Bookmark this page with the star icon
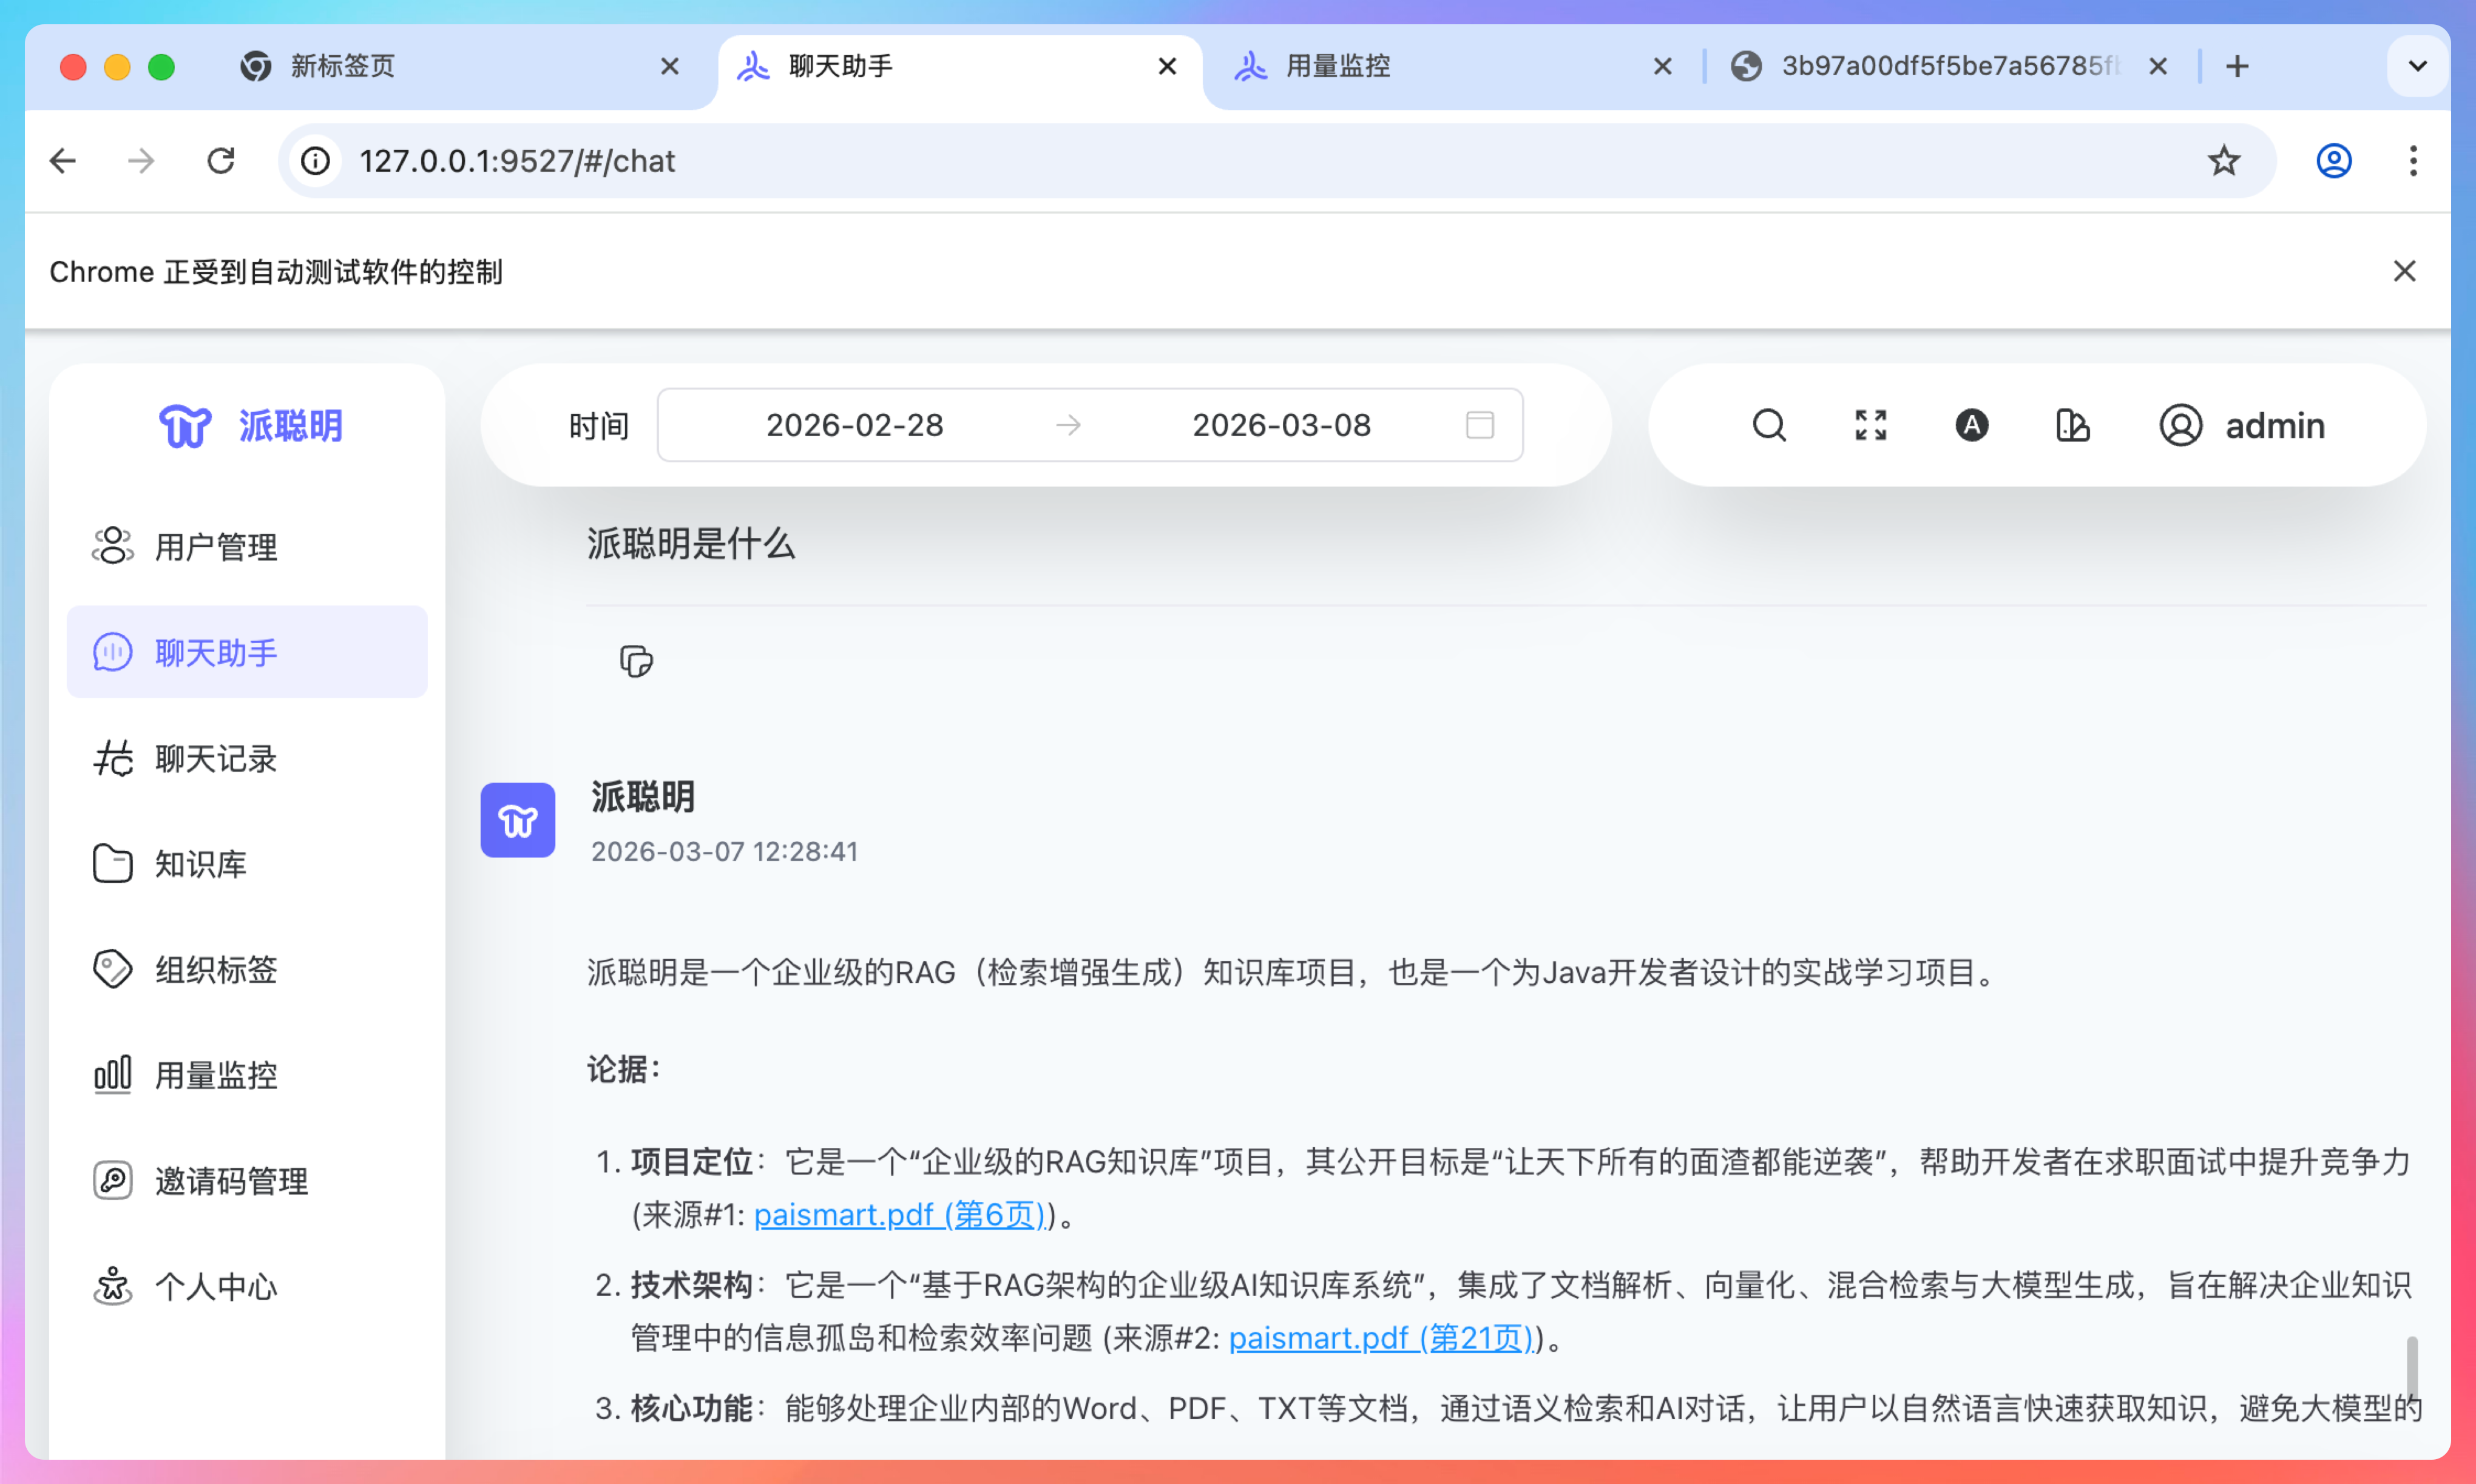Screen dimensions: 2476x1484 tap(2223, 161)
